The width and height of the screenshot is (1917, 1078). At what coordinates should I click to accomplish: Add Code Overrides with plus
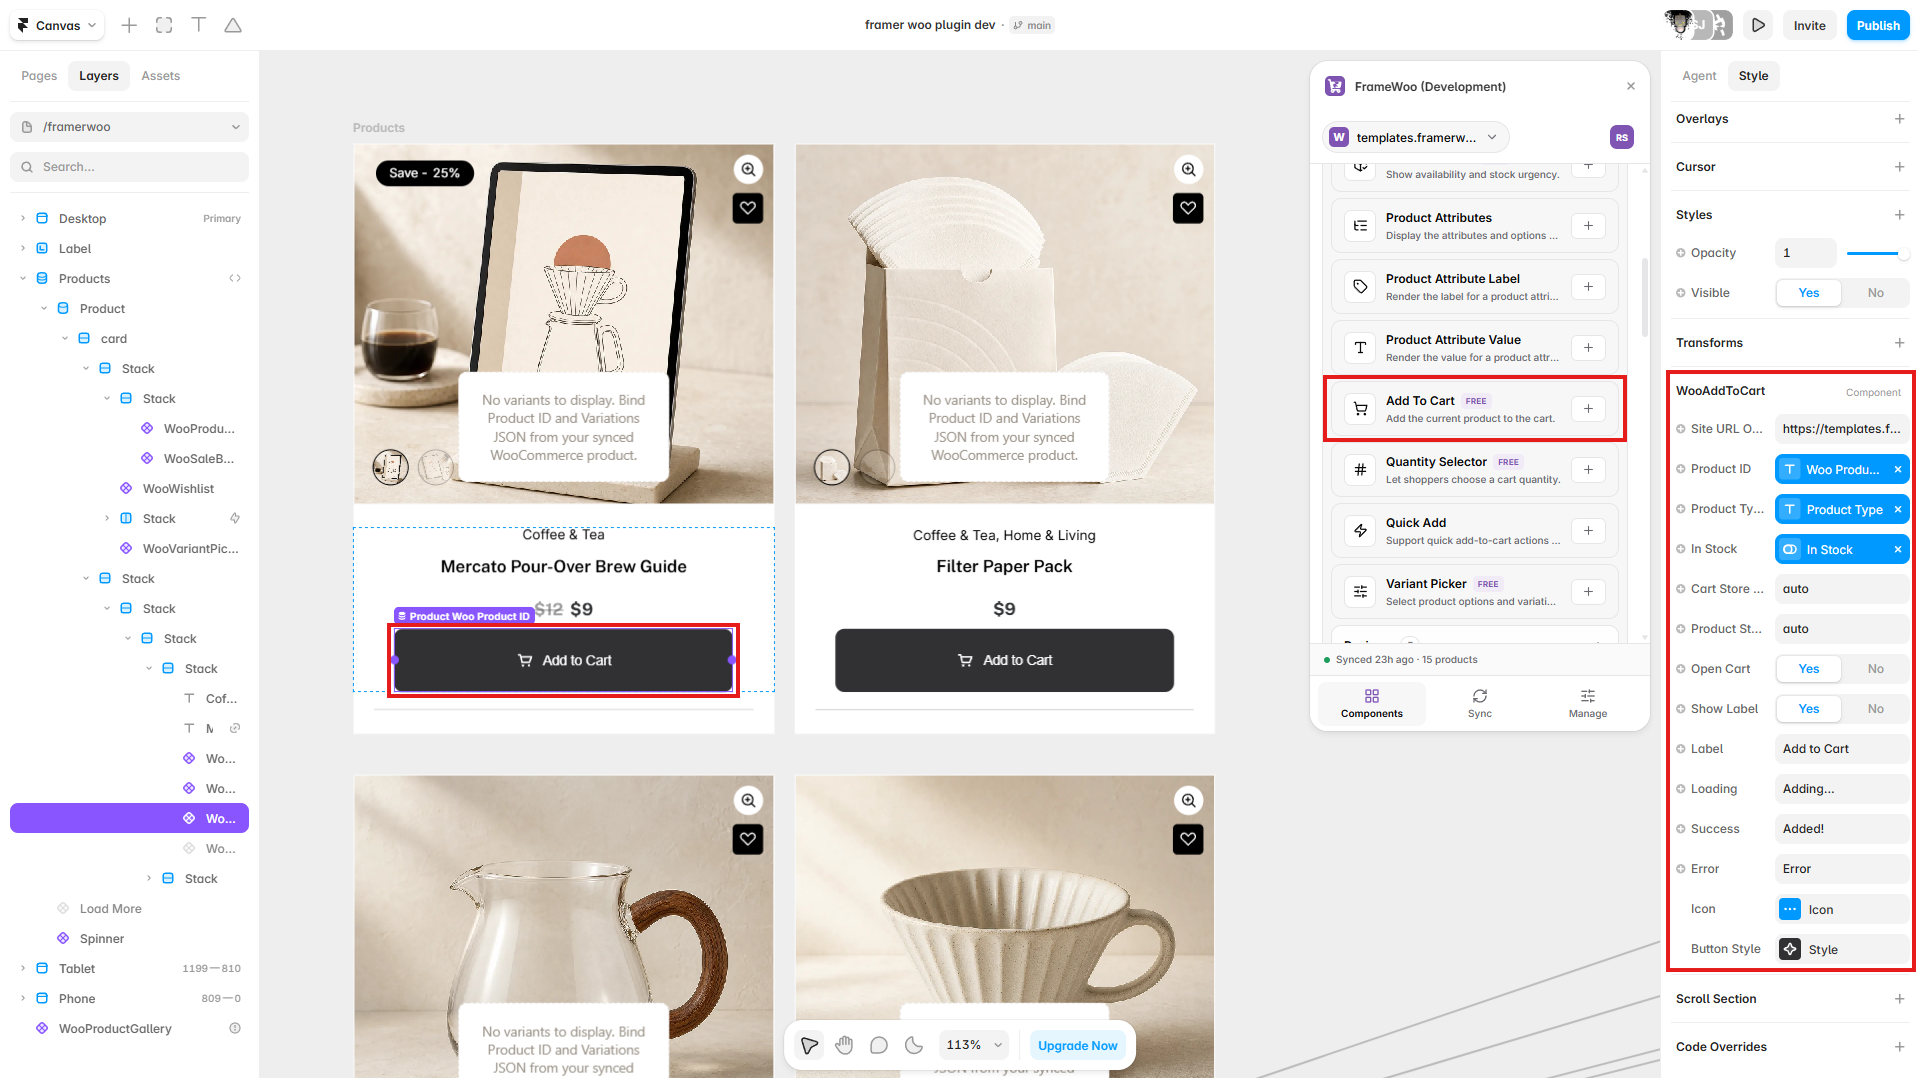tap(1899, 1047)
